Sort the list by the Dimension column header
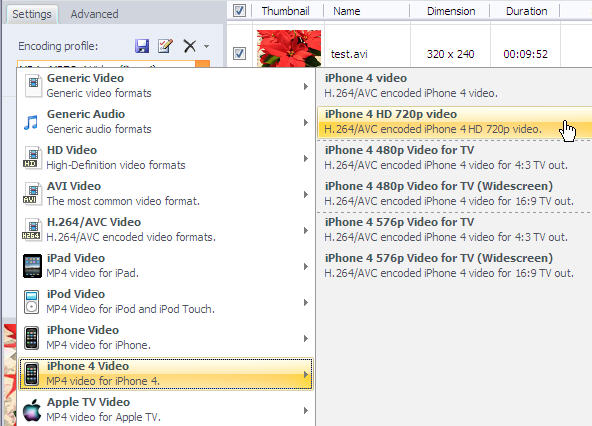This screenshot has width=592, height=426. tap(451, 11)
